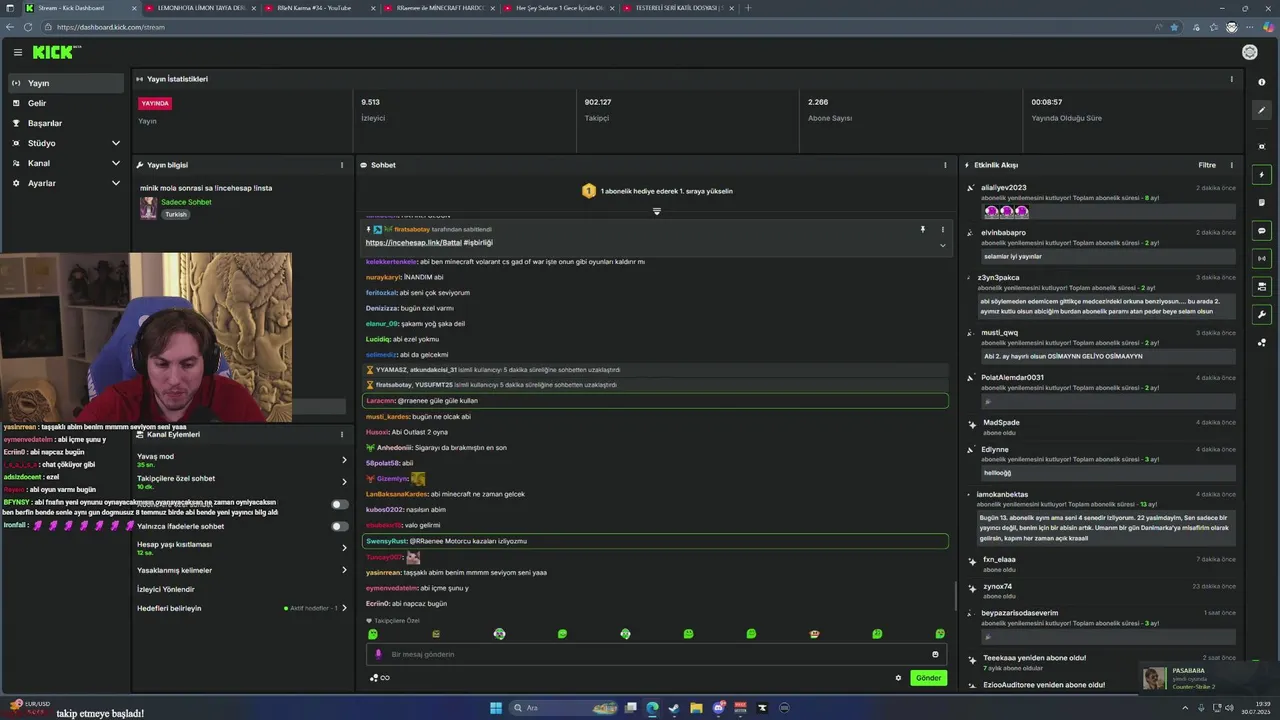Open the hamburger menu next to Kick logo
This screenshot has width=1280, height=720.
pyautogui.click(x=17, y=52)
